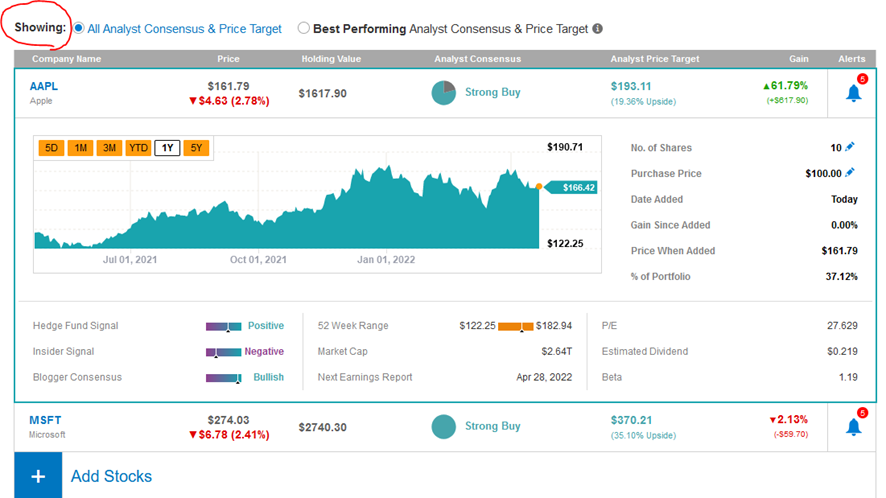This screenshot has height=498, width=886.
Task: Click the Next Earnings Report date Apr 28, 2022
Action: click(x=544, y=377)
